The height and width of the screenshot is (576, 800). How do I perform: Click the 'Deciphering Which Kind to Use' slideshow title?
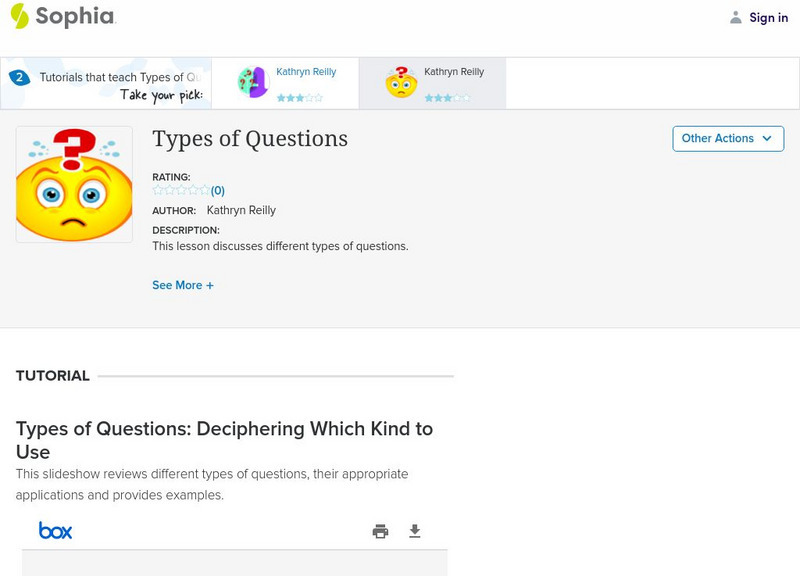[x=224, y=440]
